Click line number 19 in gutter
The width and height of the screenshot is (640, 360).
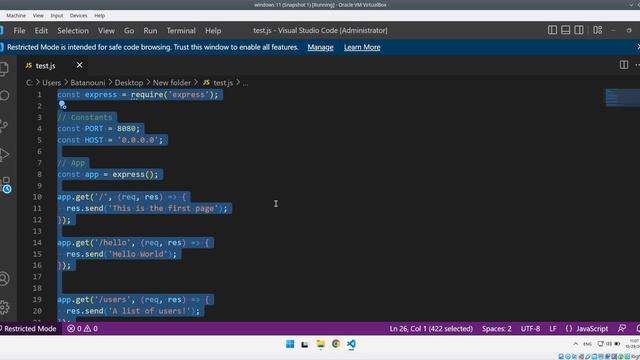37,299
